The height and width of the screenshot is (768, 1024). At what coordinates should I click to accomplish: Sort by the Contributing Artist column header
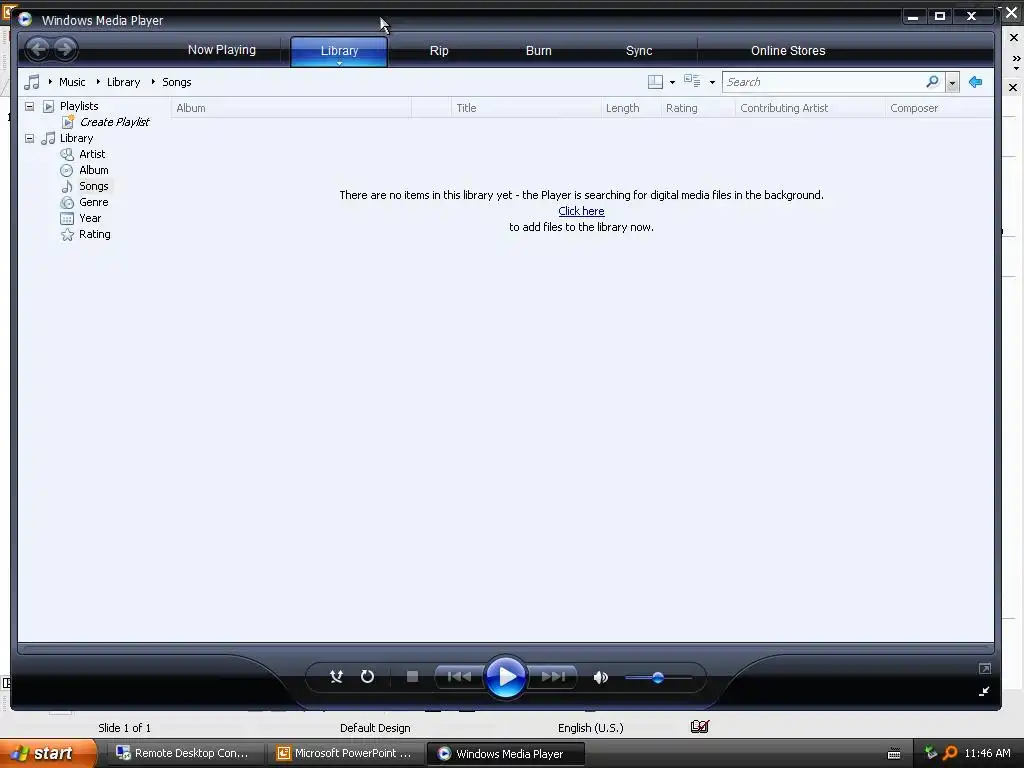[x=810, y=108]
